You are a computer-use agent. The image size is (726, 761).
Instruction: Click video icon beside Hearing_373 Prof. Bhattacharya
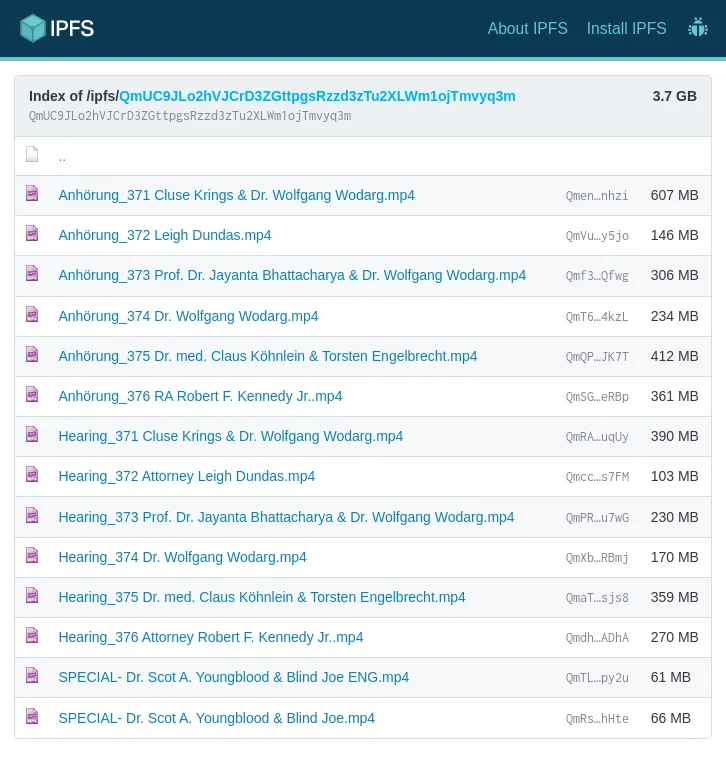tap(32, 515)
